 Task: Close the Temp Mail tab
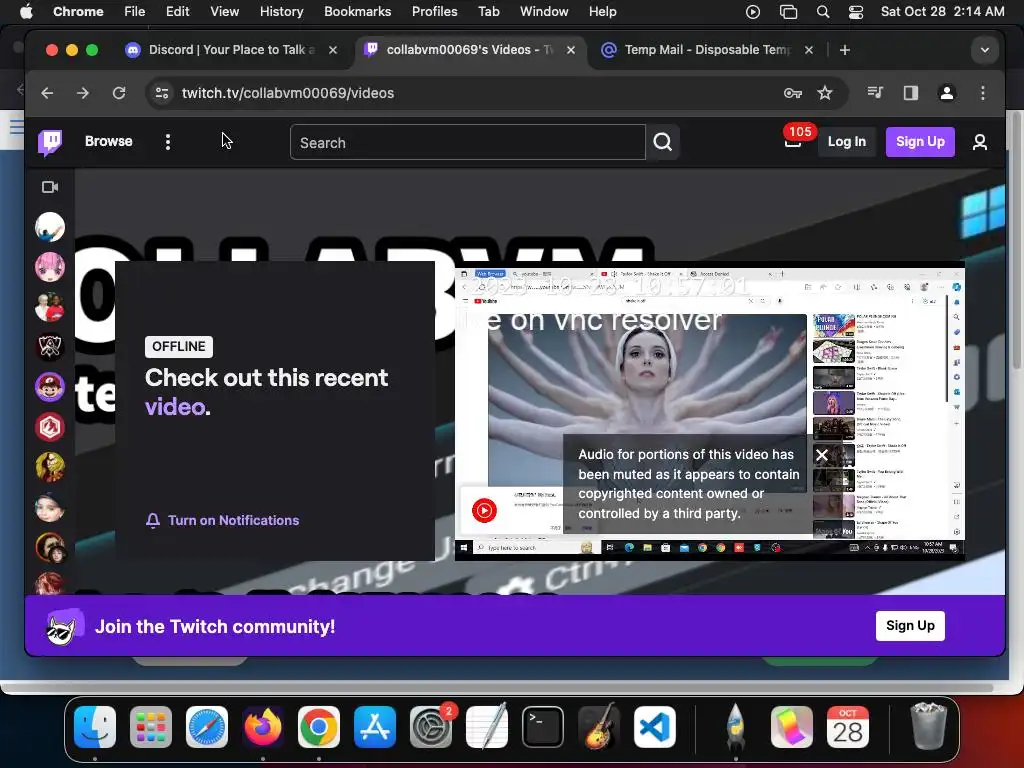(809, 50)
